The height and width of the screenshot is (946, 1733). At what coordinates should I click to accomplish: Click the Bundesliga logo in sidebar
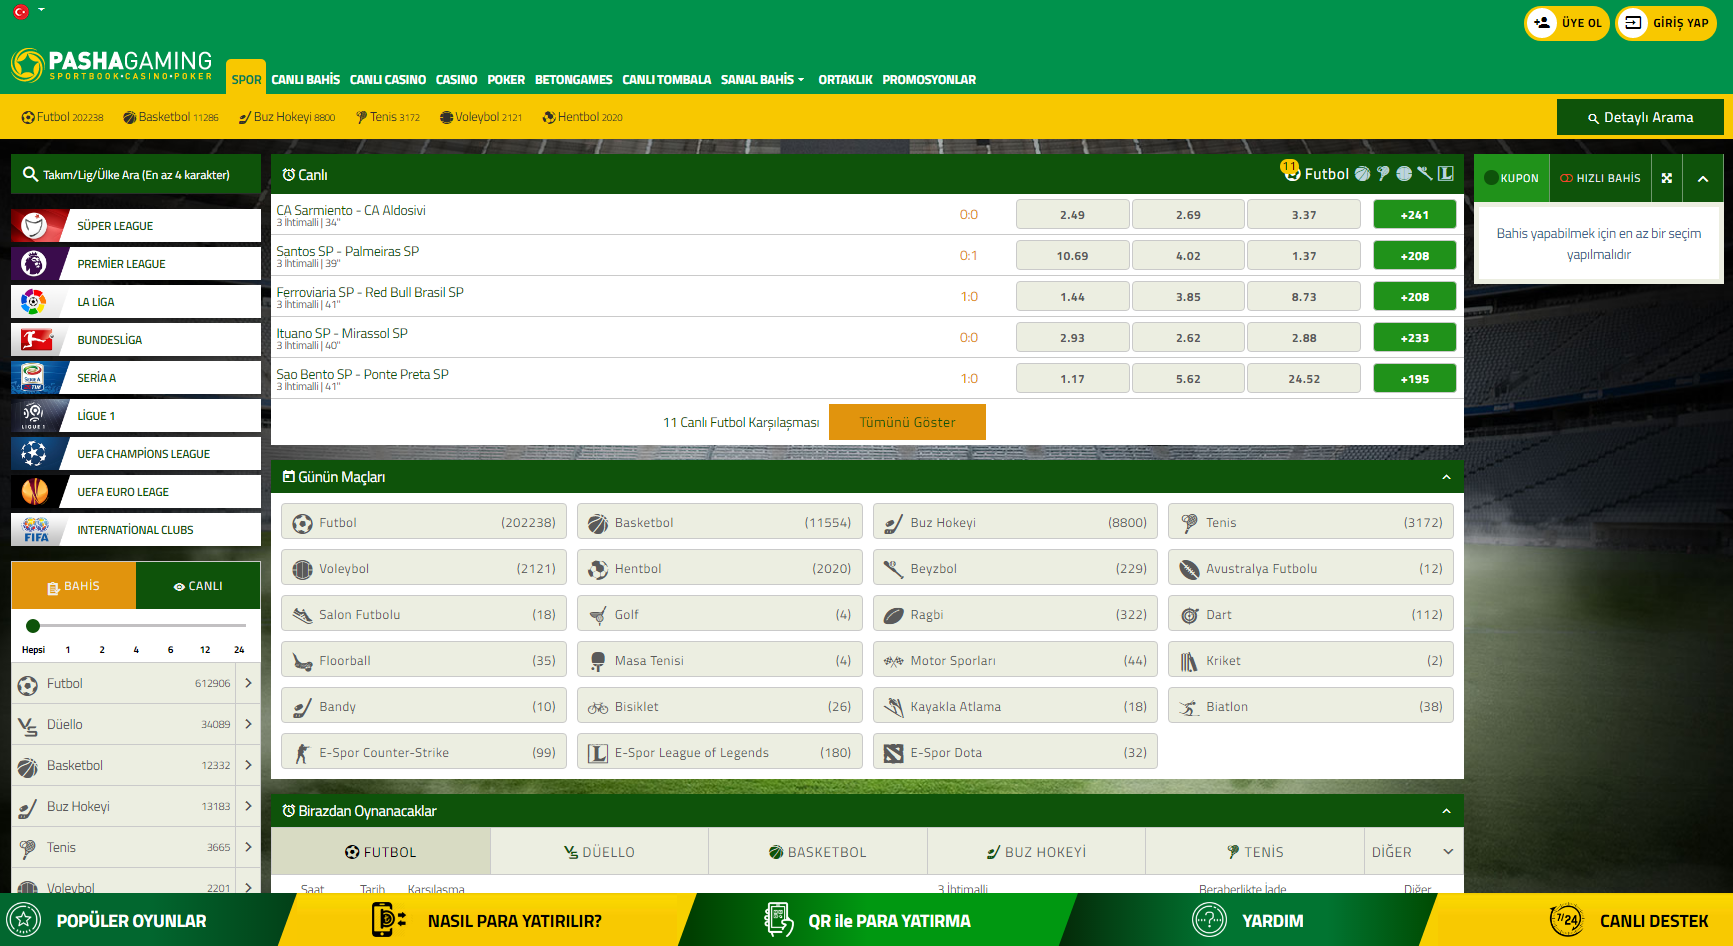[34, 340]
